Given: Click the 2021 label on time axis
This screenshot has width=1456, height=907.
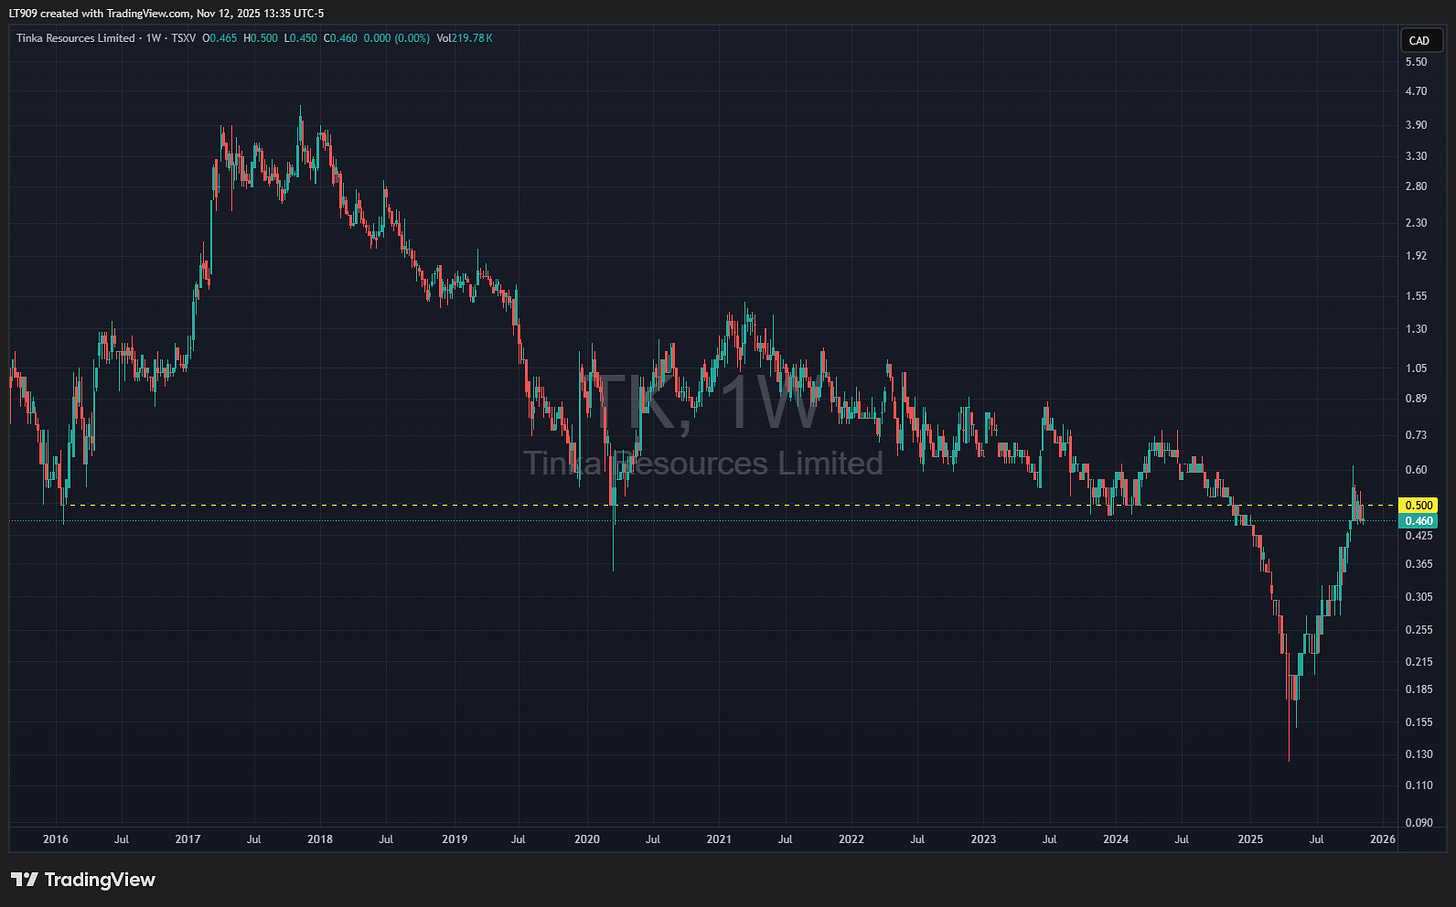Looking at the screenshot, I should (x=719, y=839).
